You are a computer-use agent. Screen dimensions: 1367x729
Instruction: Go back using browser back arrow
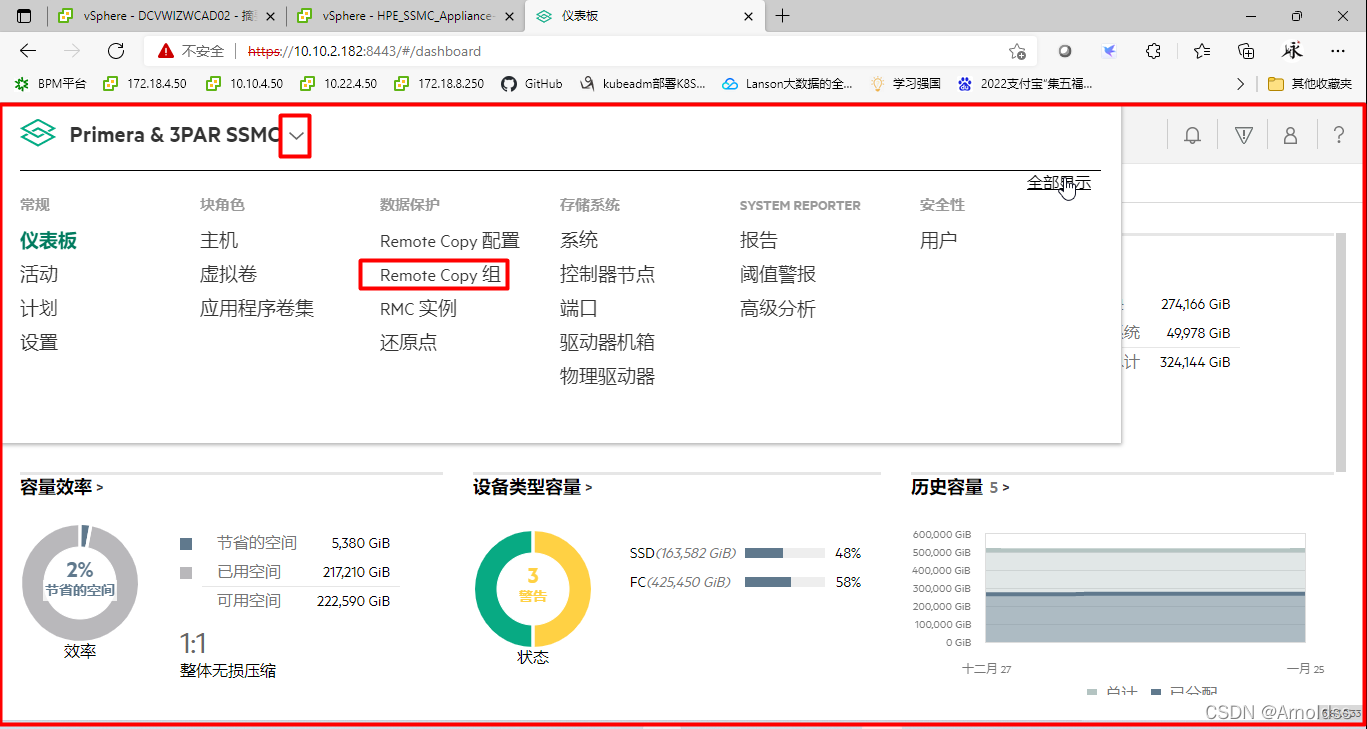click(x=28, y=51)
